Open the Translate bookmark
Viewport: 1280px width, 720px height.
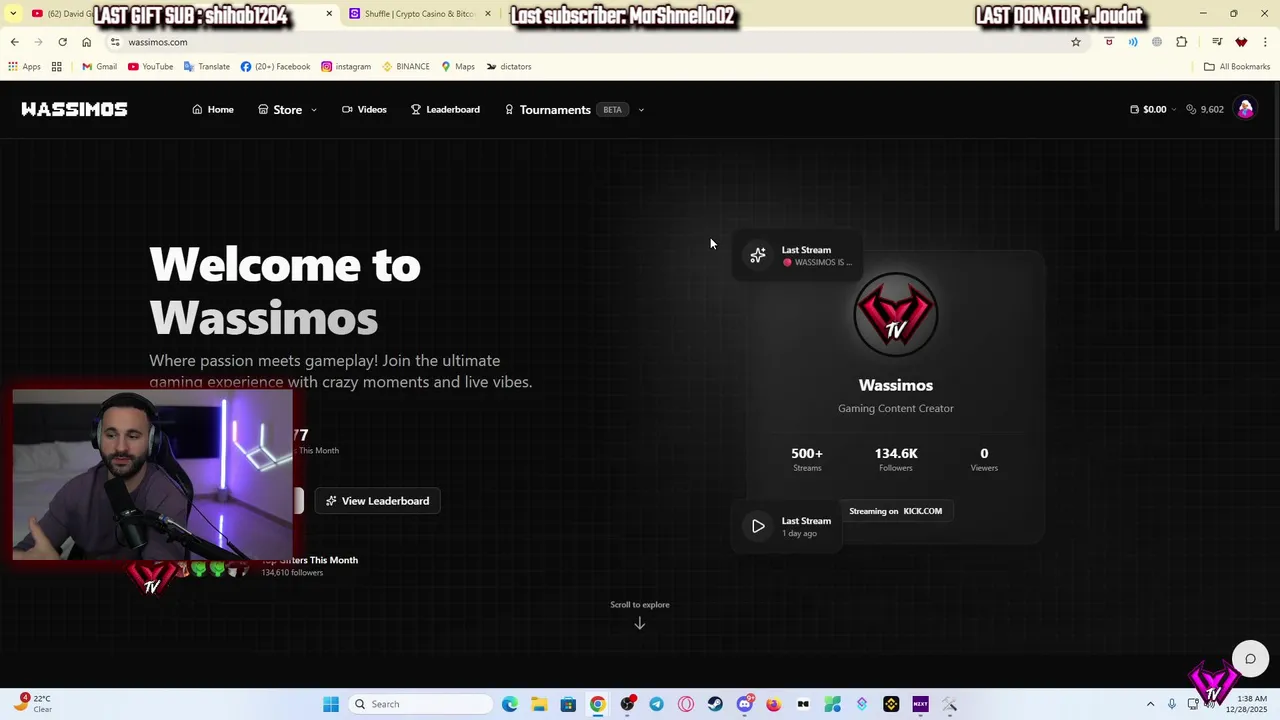coord(206,67)
